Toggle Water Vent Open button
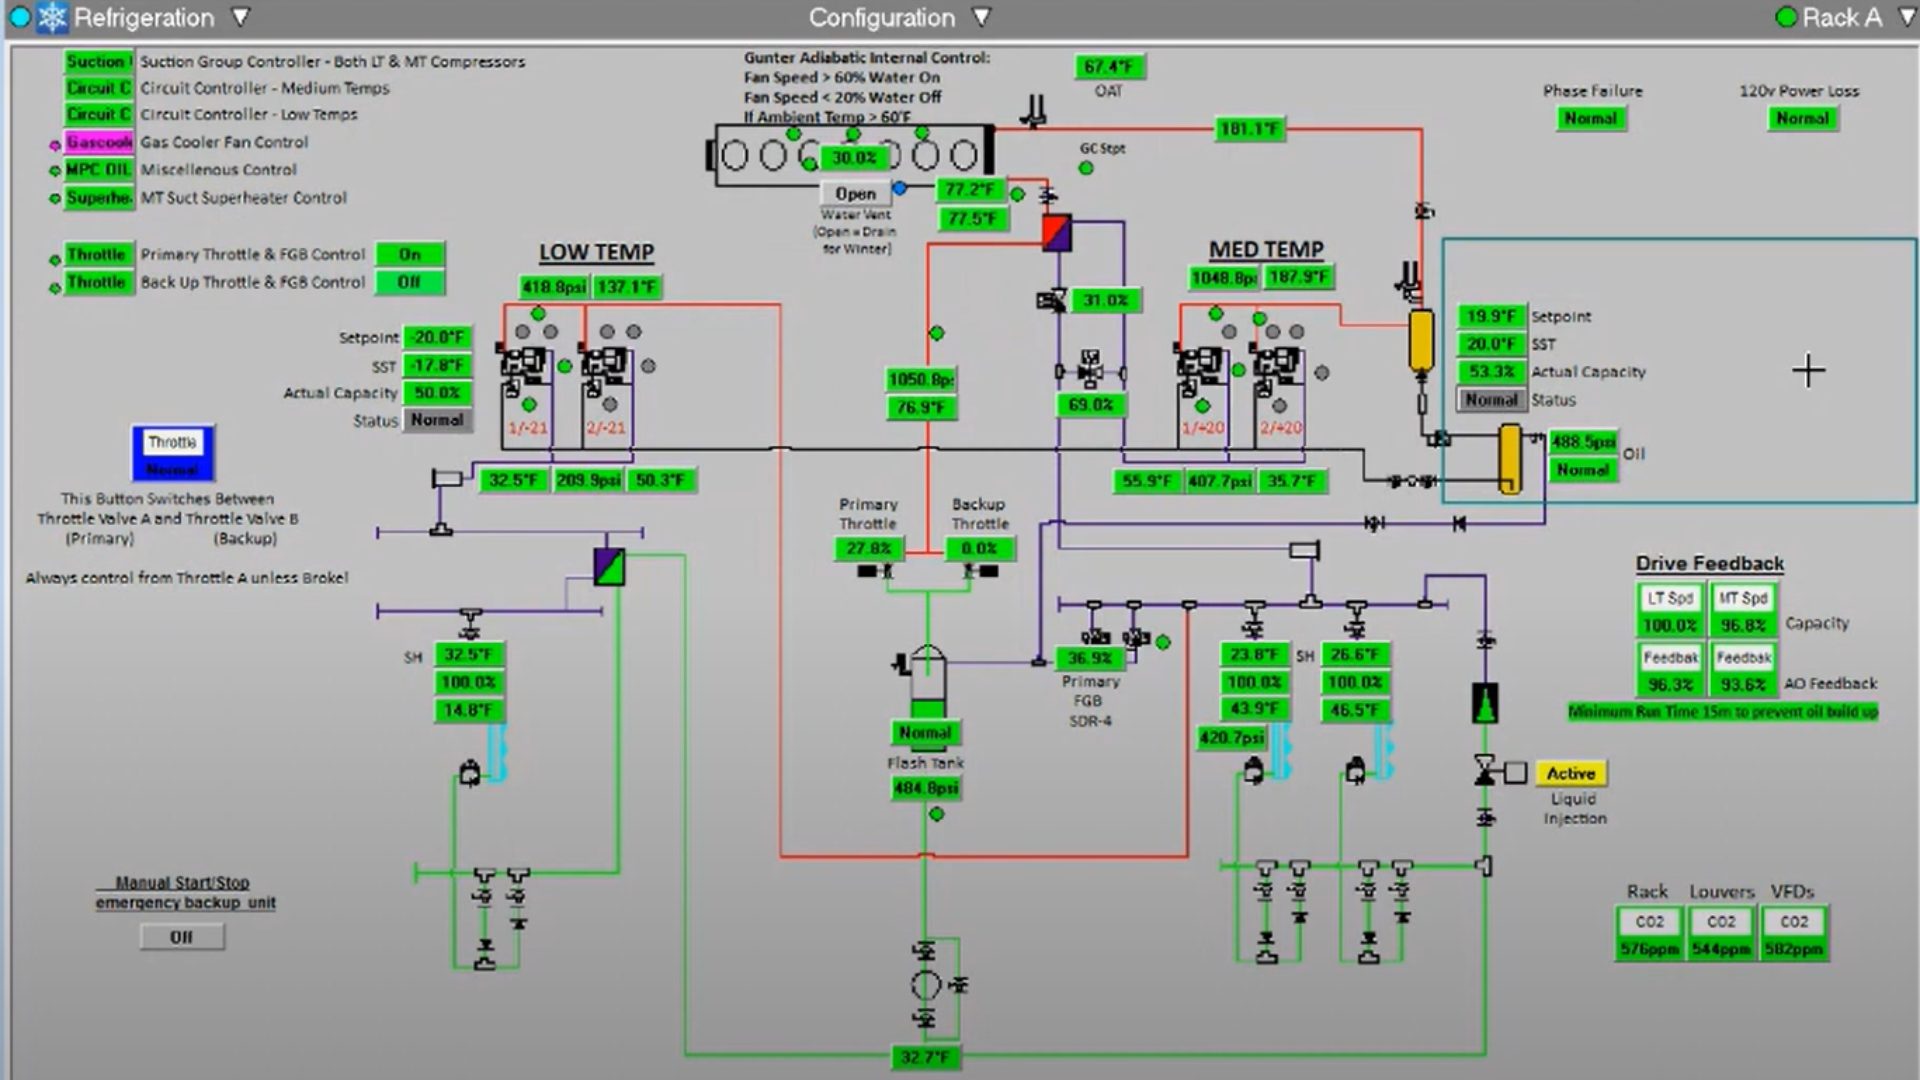Image resolution: width=1920 pixels, height=1080 pixels. pos(855,193)
